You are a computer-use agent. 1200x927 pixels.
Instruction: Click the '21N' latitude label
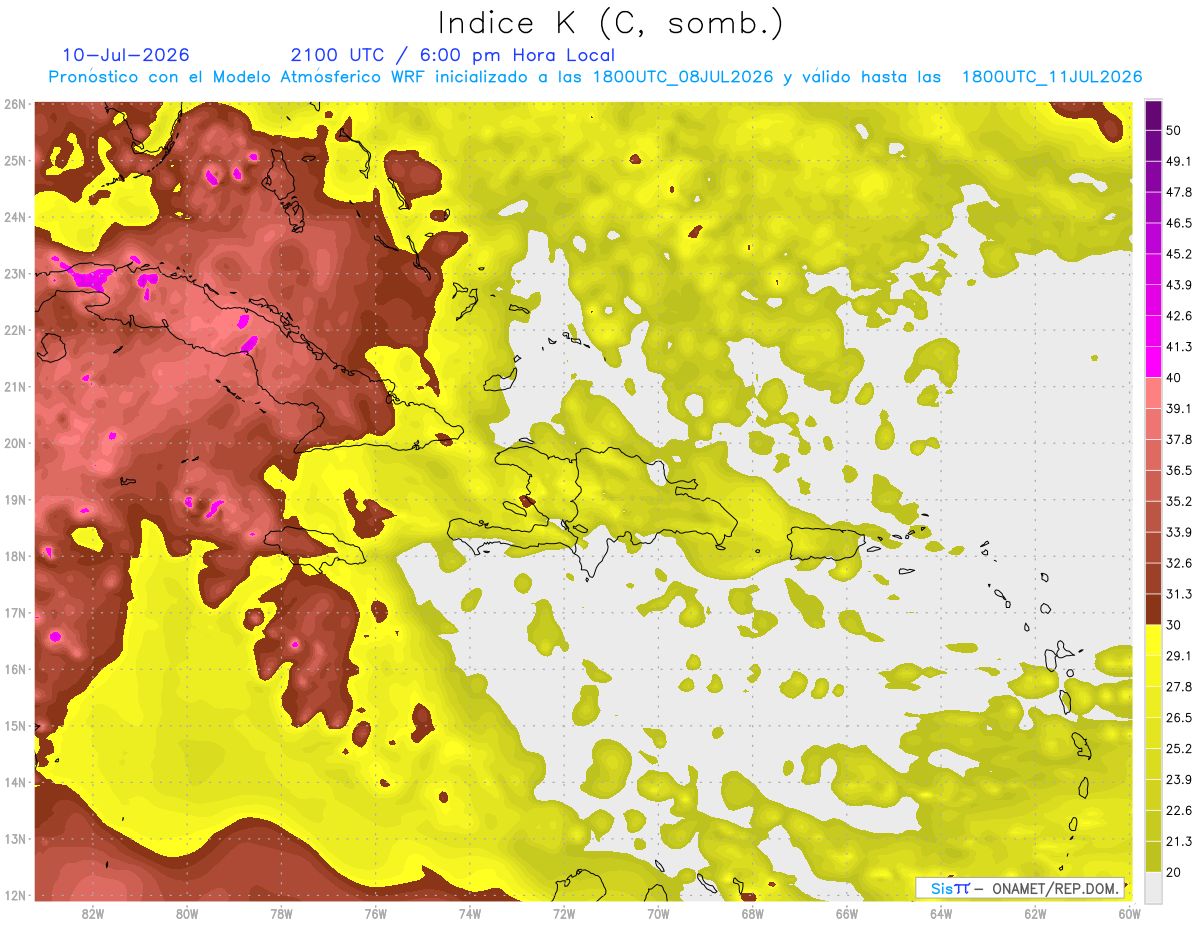14,387
